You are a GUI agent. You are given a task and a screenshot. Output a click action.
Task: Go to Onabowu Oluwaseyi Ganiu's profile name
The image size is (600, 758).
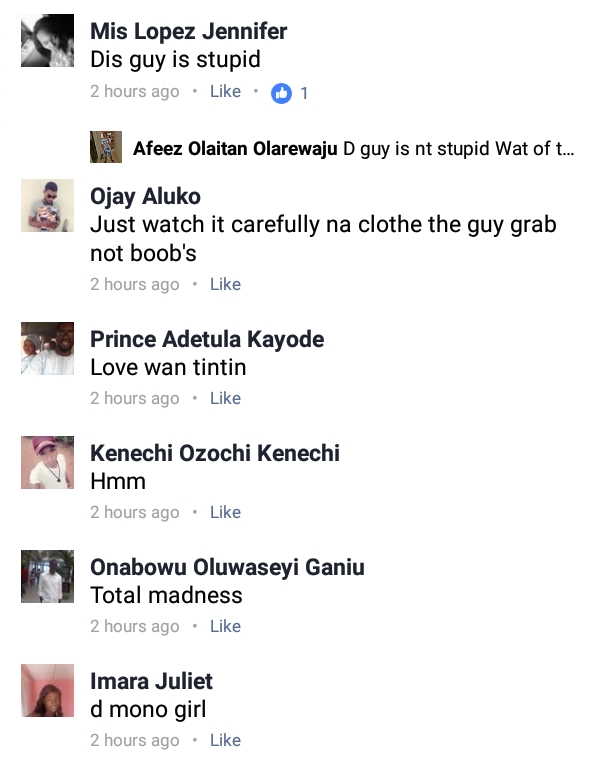point(227,567)
